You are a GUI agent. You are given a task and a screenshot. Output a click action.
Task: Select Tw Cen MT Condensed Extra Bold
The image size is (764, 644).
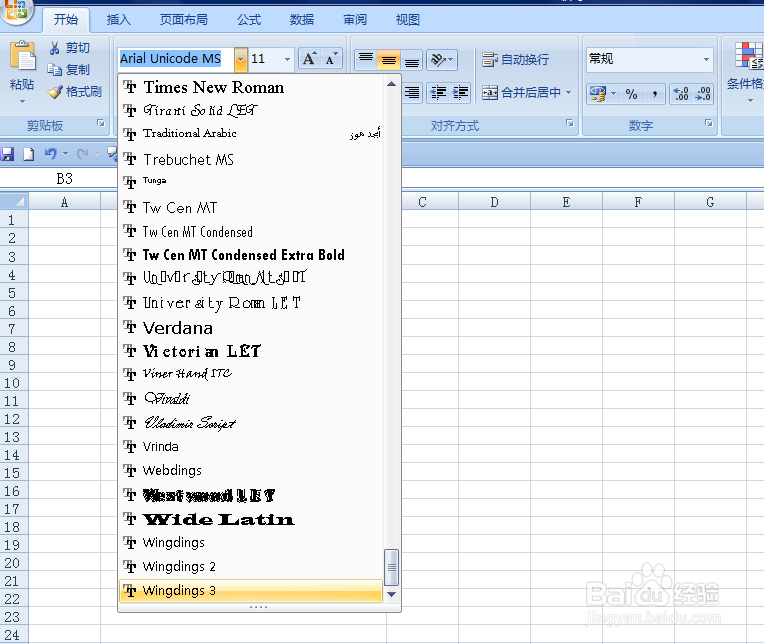251,255
